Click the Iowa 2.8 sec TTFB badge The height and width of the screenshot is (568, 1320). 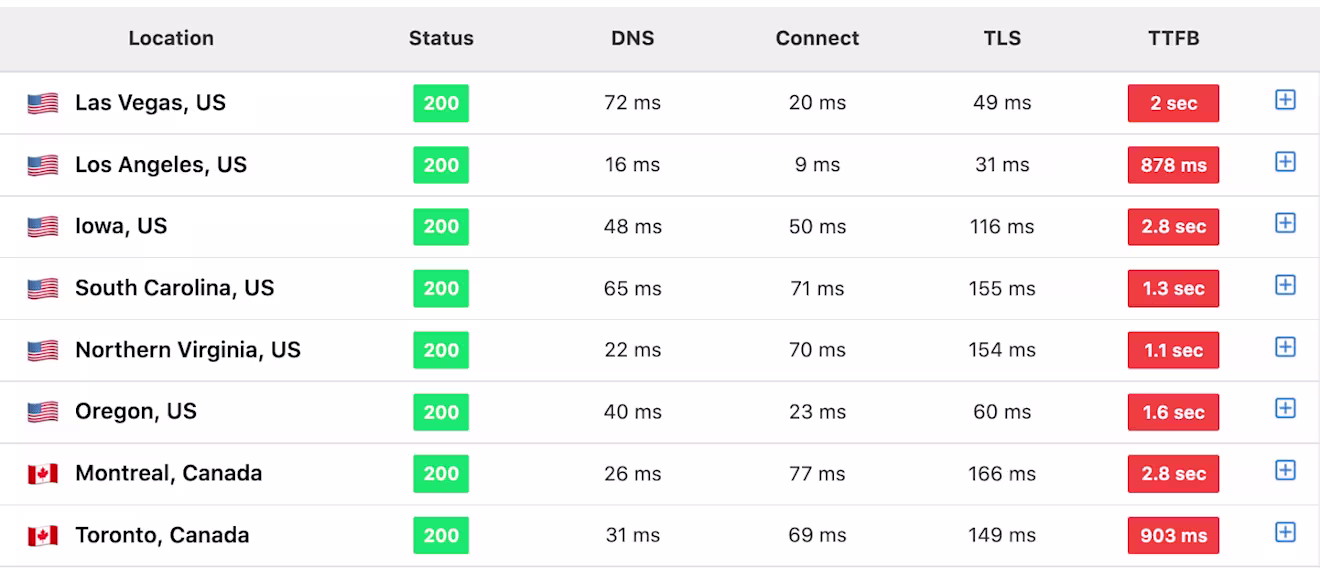1173,227
